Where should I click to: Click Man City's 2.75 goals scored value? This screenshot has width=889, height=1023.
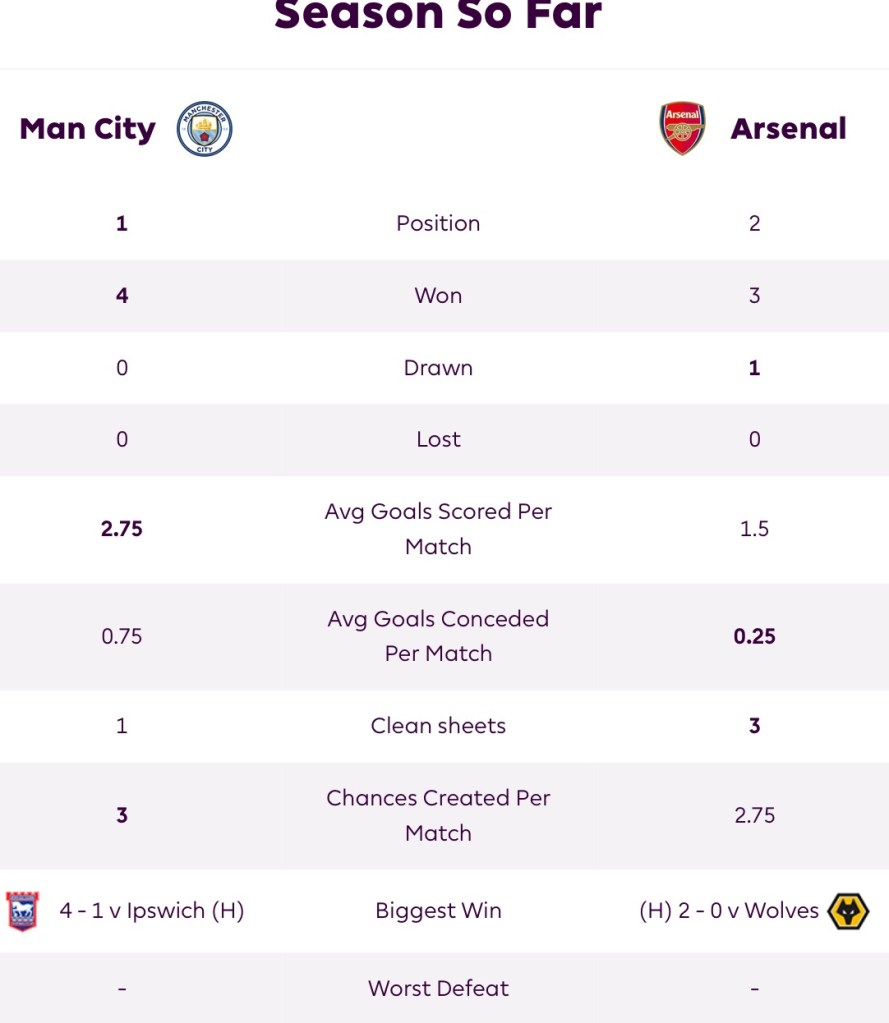click(122, 528)
